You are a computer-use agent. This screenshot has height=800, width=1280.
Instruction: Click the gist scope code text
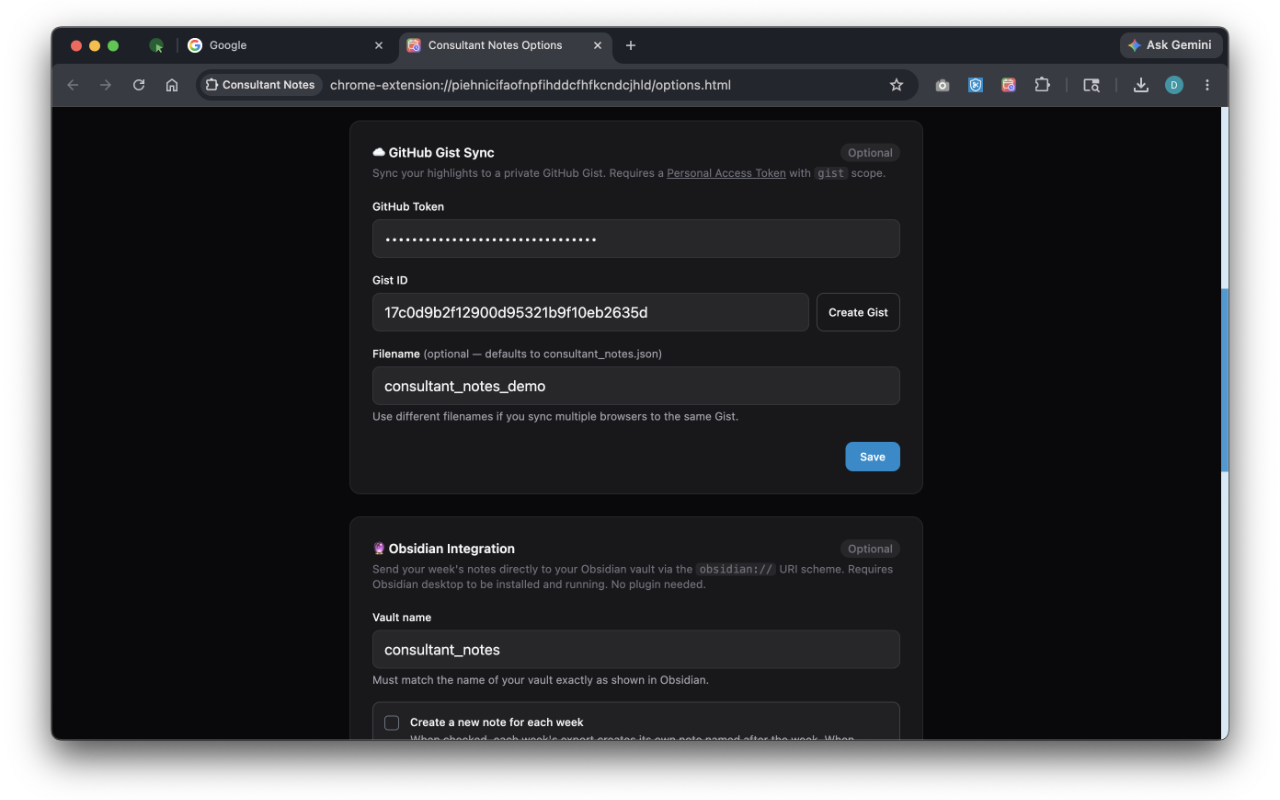click(831, 173)
